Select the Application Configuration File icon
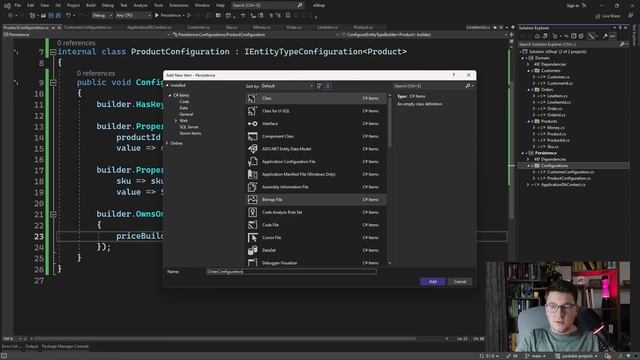The height and width of the screenshot is (360, 640). (x=253, y=162)
